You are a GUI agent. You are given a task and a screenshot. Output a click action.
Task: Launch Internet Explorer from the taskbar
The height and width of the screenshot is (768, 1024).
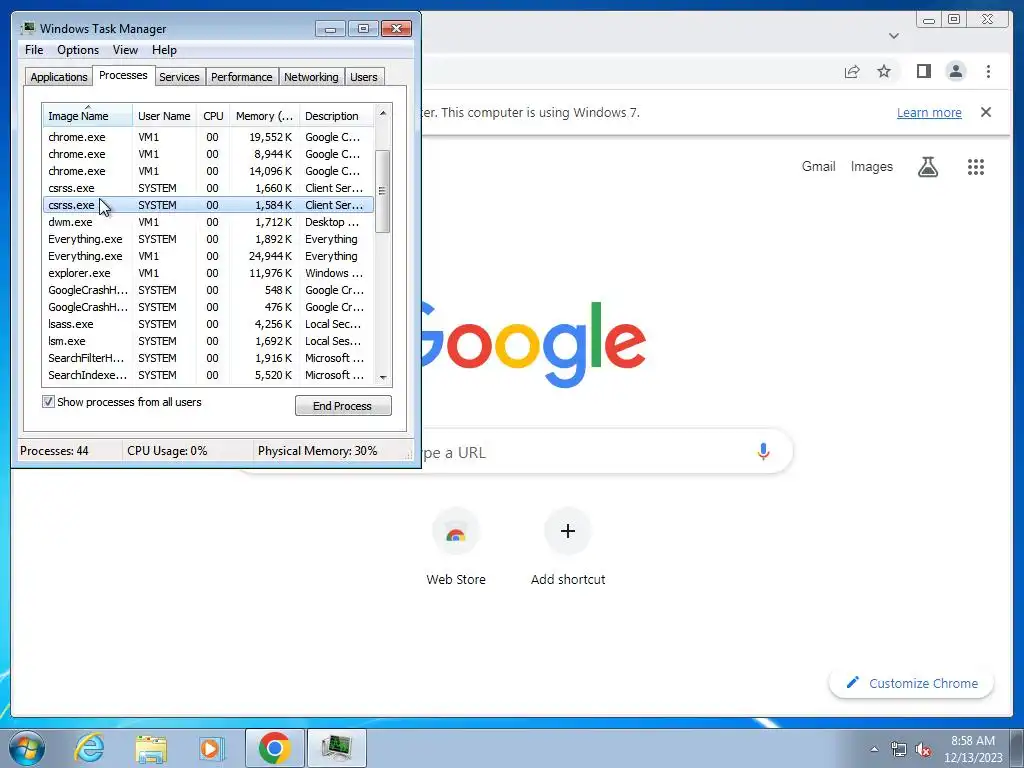(89, 748)
